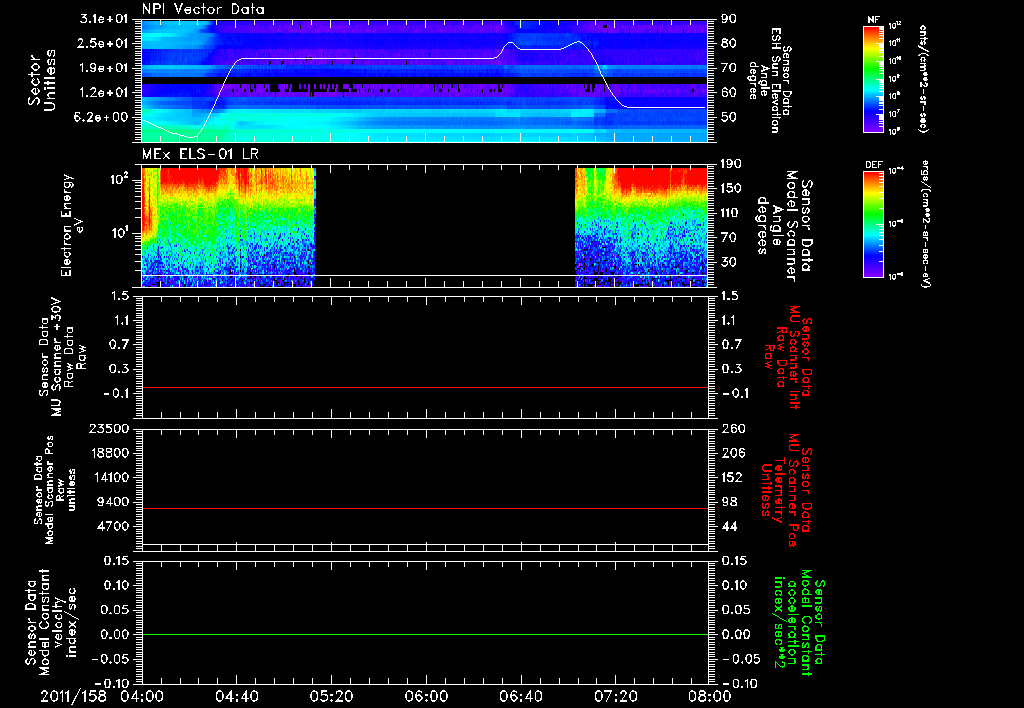This screenshot has height=708, width=1024.
Task: Click the "90" sun elevation tick
Action: [x=729, y=19]
